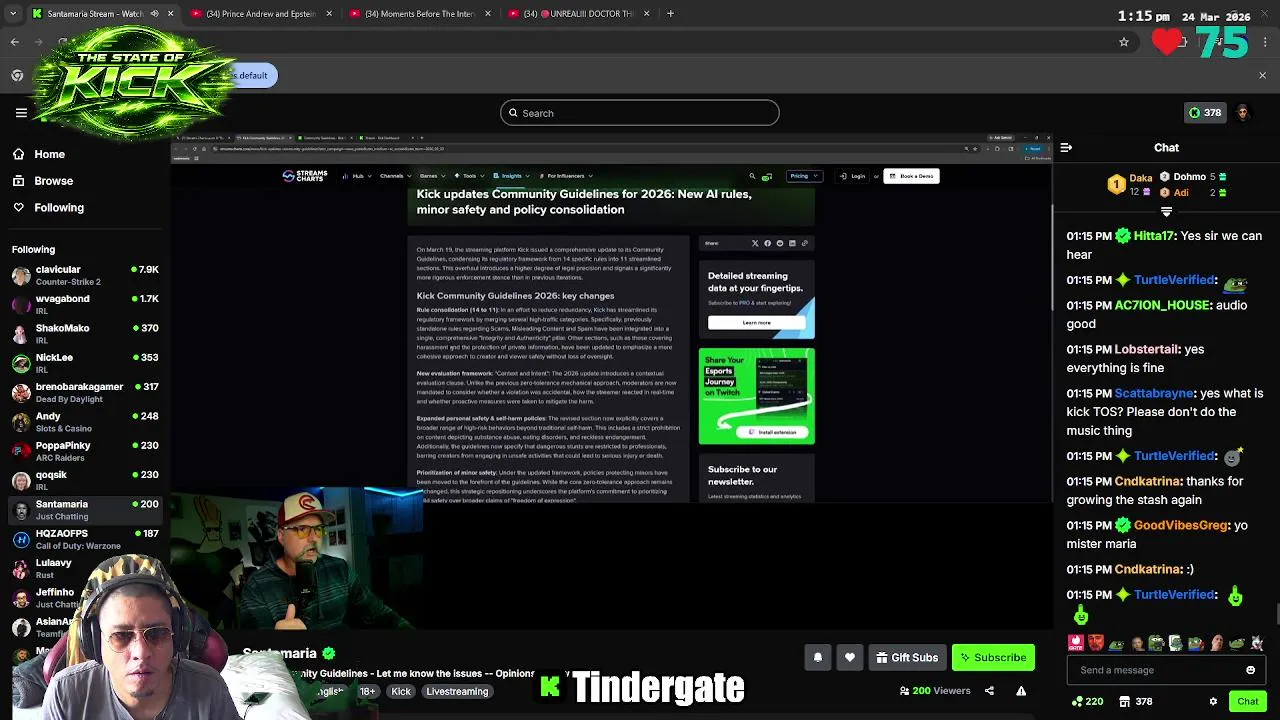
Task: Open ShakoMako channel in Following list
Action: 85,334
